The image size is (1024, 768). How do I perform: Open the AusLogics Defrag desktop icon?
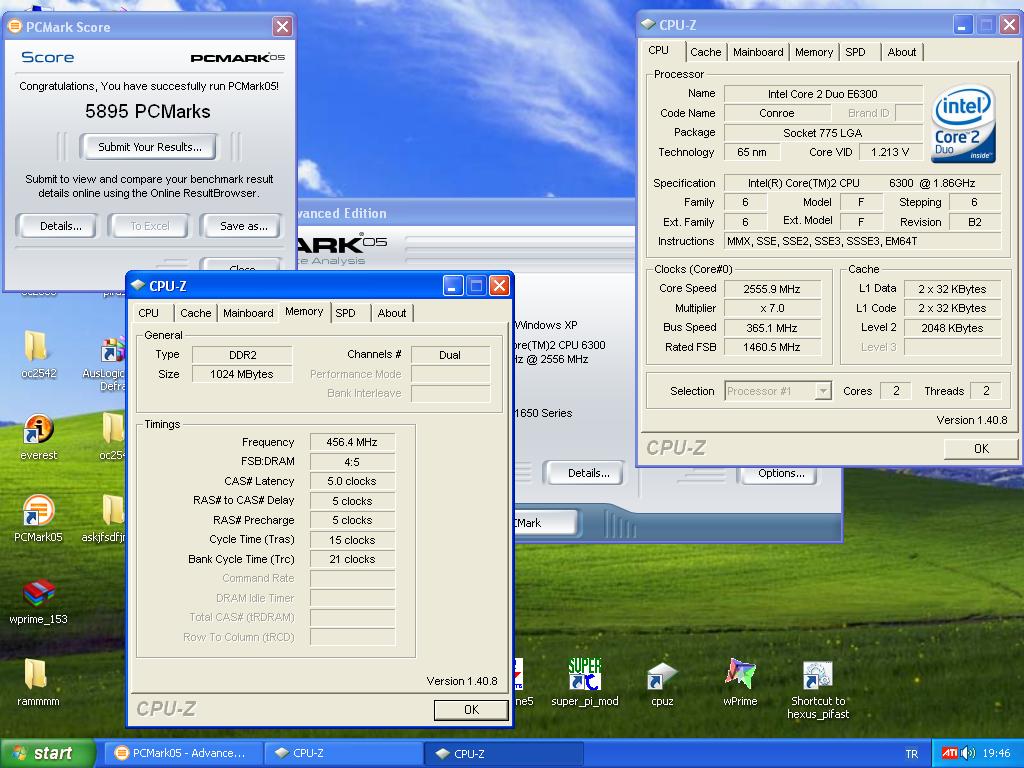click(x=112, y=349)
